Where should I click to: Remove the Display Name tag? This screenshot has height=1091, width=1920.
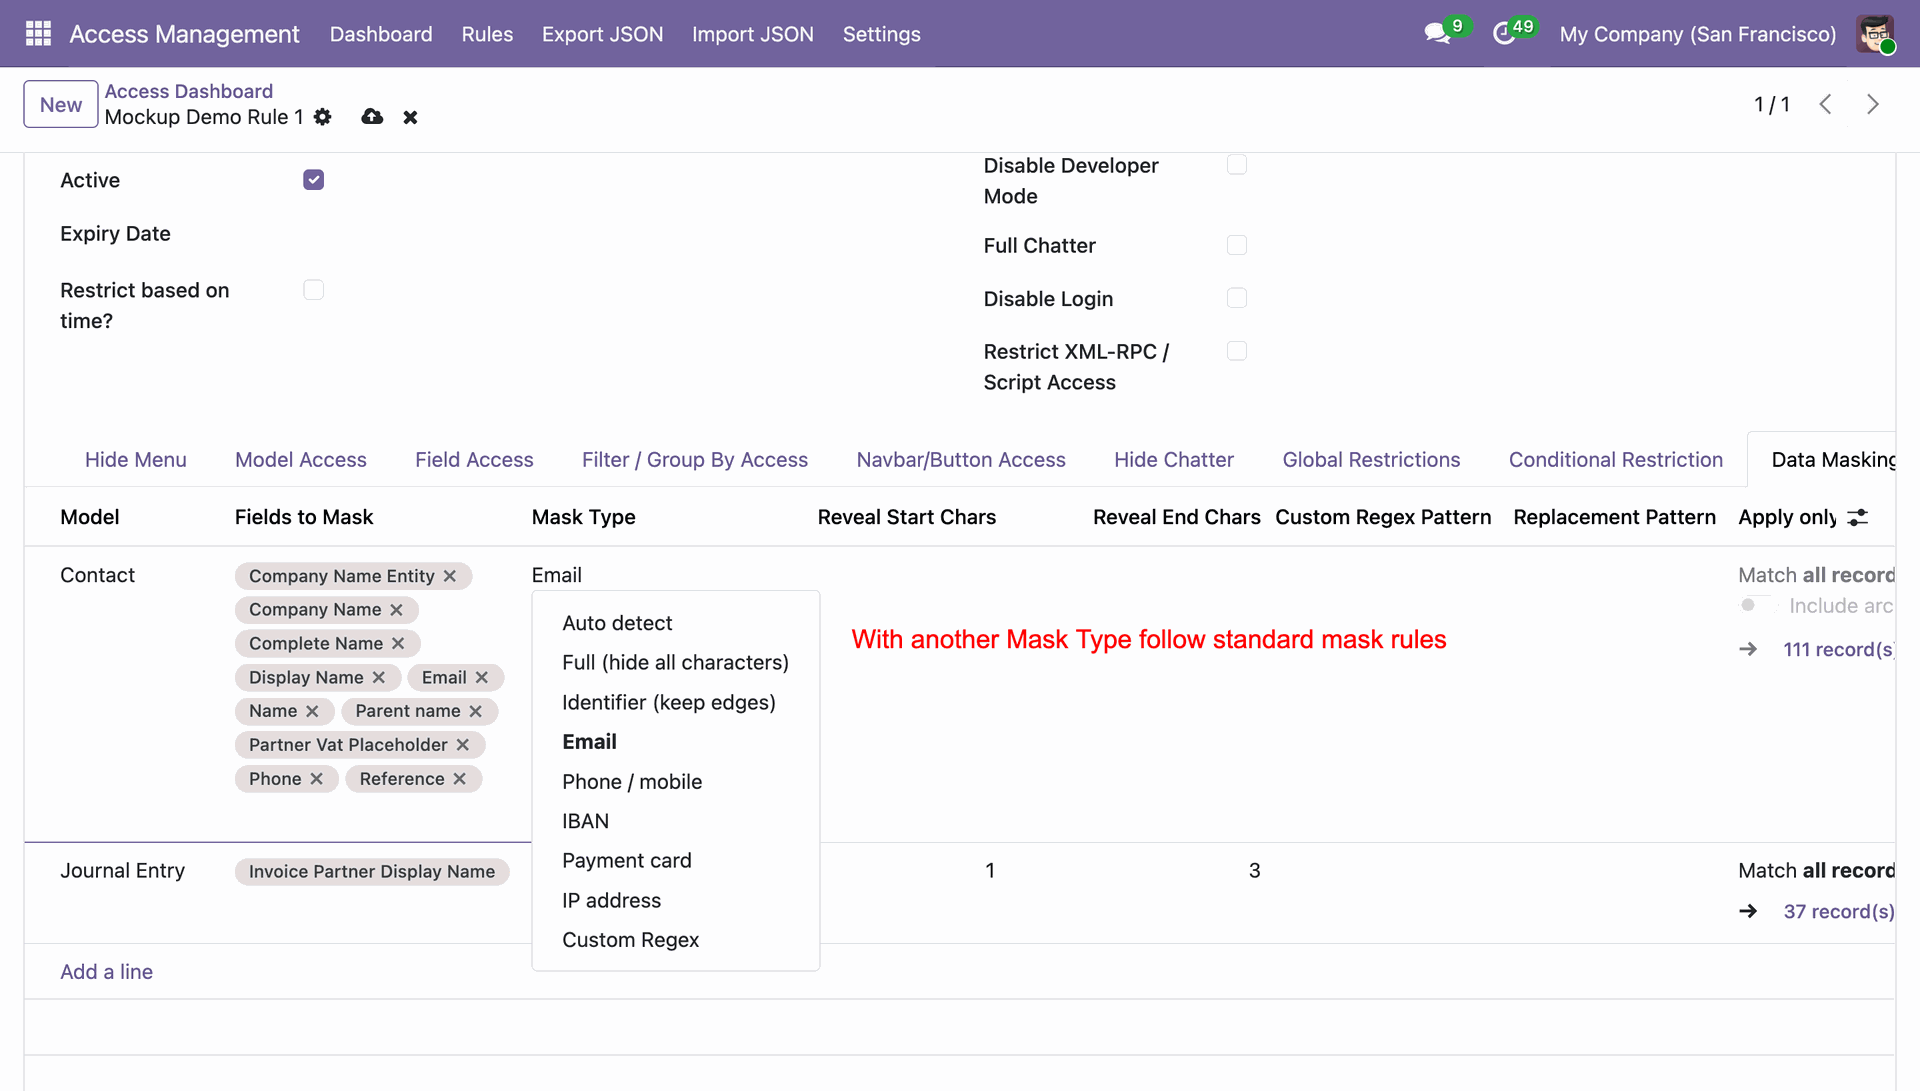pyautogui.click(x=378, y=677)
